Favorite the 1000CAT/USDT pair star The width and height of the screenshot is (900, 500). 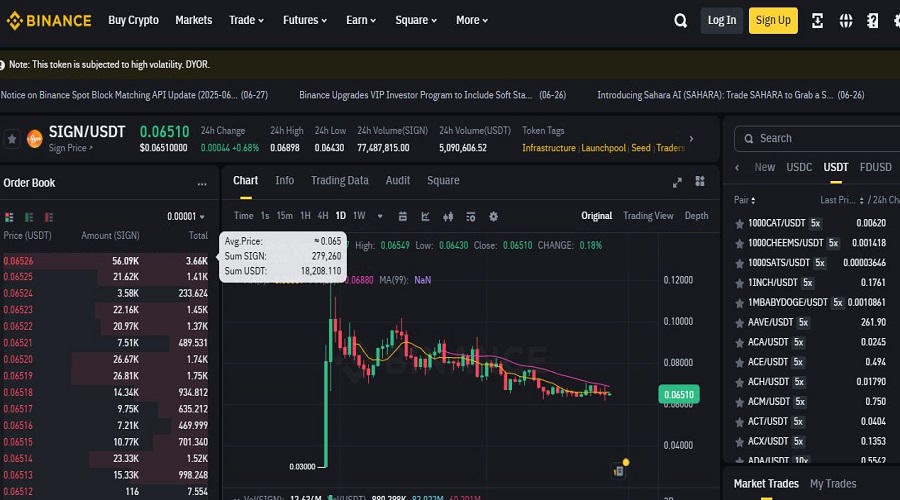pos(739,224)
